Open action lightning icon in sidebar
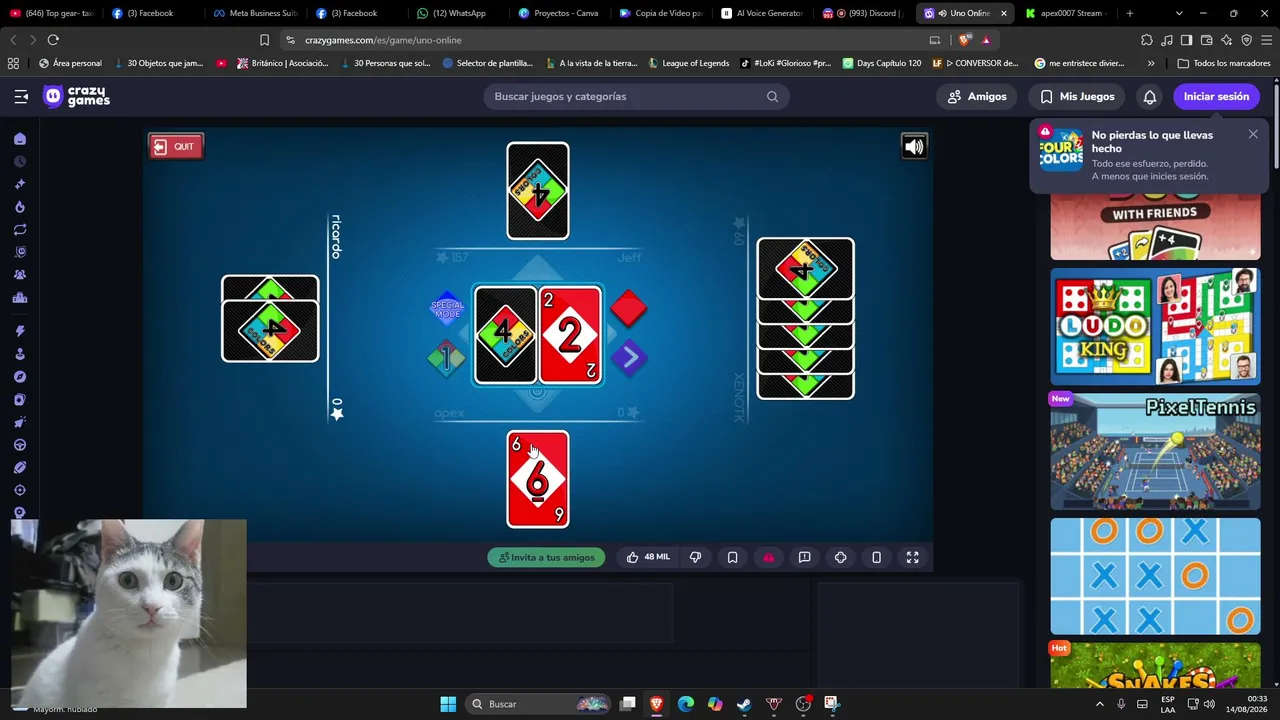This screenshot has height=720, width=1280. [20, 331]
